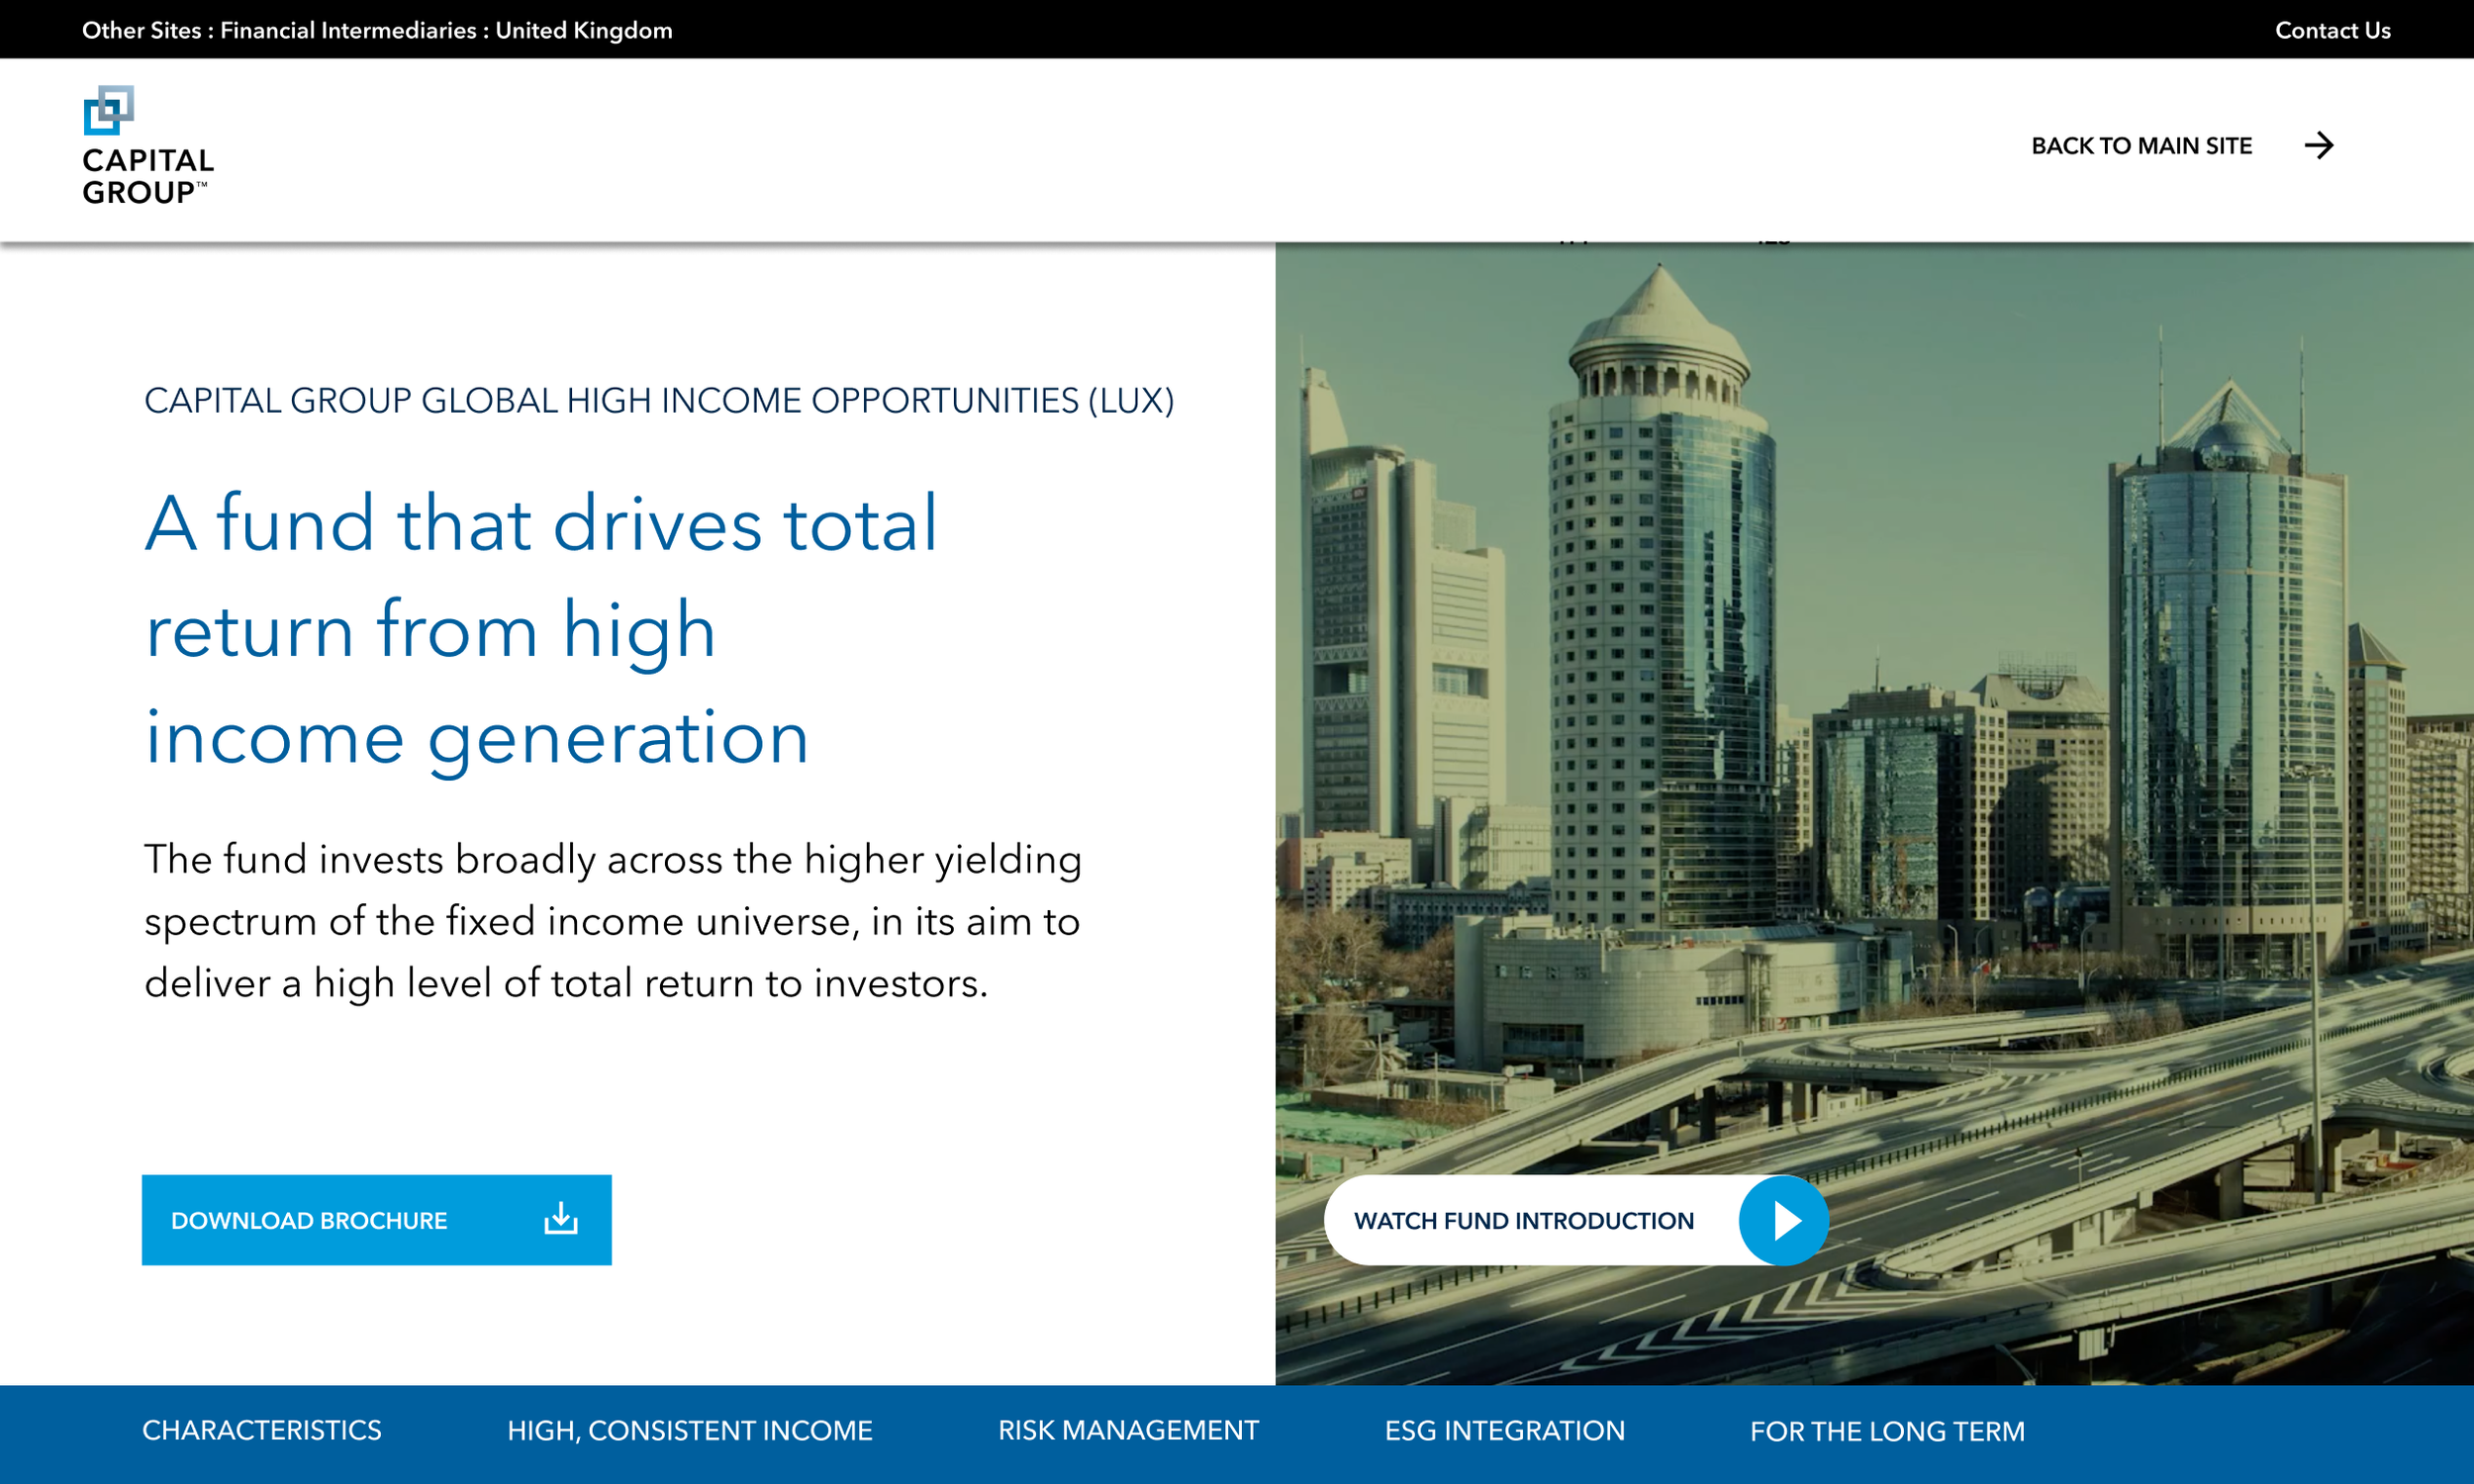Click the Capital Group logo
Image resolution: width=2474 pixels, height=1484 pixels.
(x=146, y=147)
